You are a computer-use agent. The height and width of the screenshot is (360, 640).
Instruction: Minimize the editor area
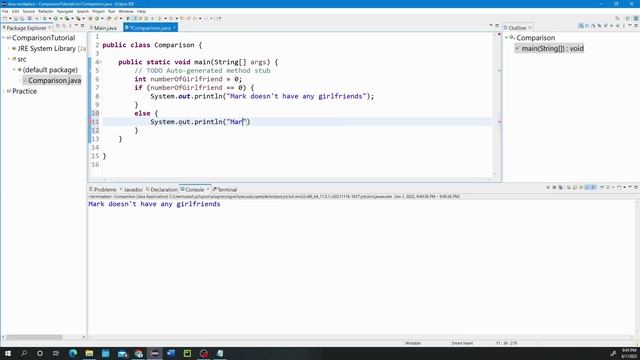[x=491, y=25]
